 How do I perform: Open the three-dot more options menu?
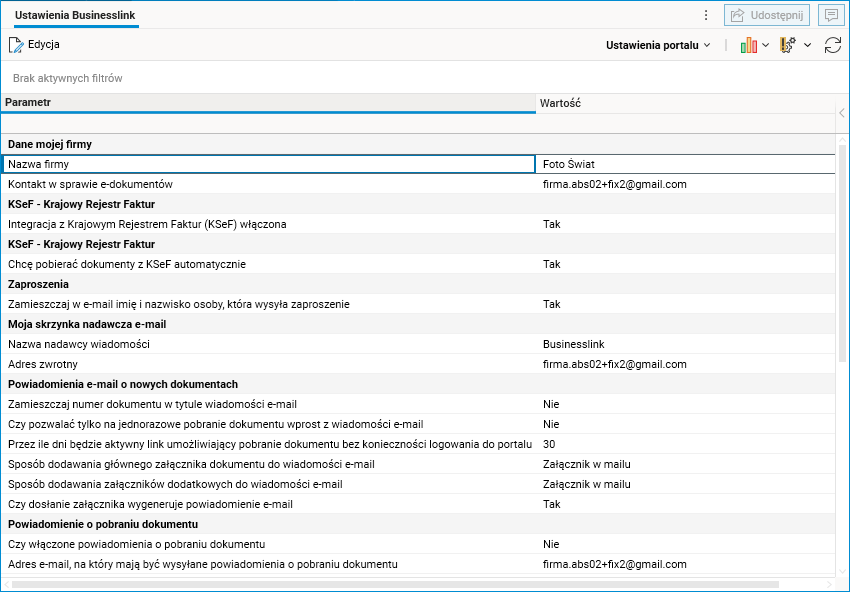pos(706,15)
